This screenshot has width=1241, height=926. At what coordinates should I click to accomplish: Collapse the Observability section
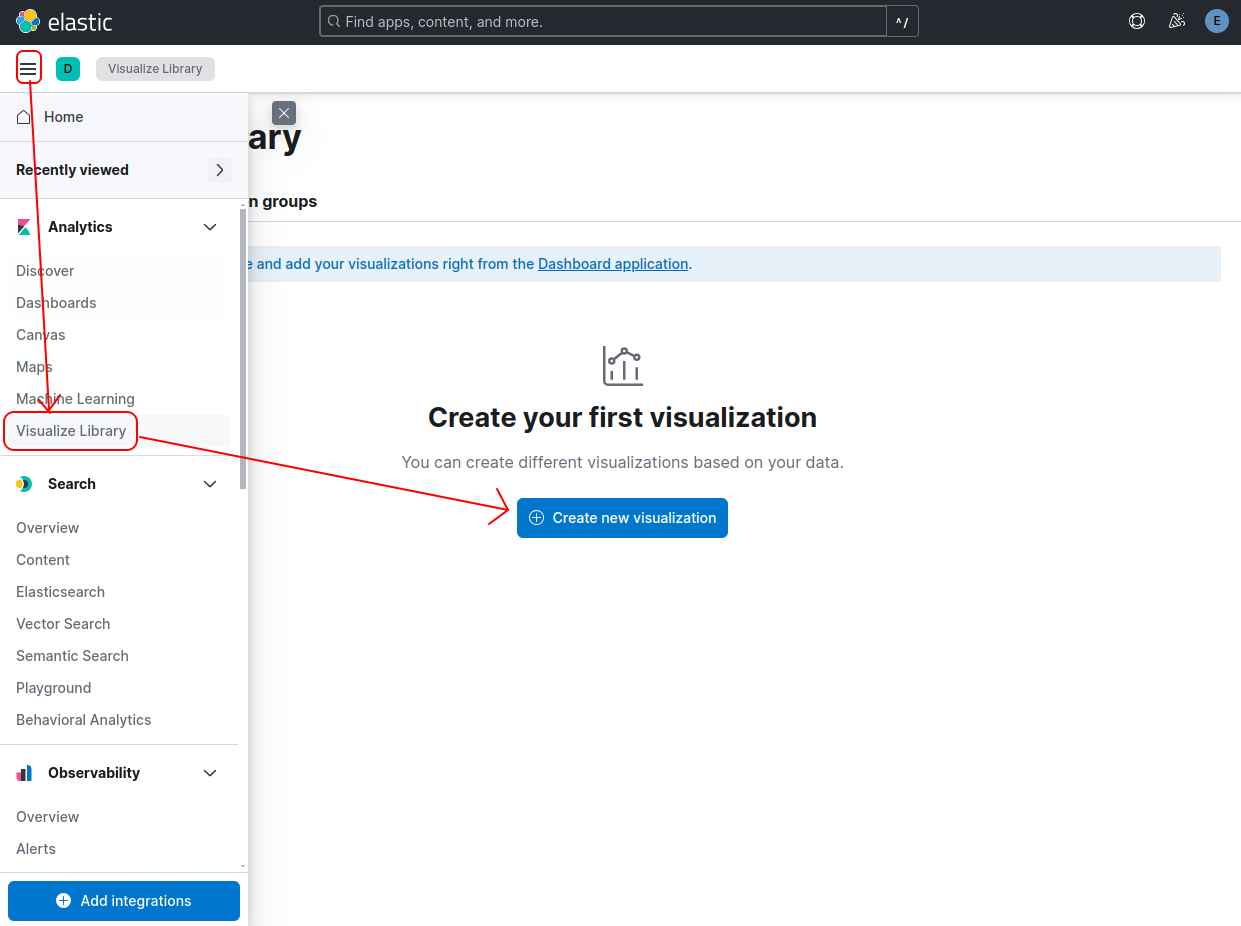point(210,773)
